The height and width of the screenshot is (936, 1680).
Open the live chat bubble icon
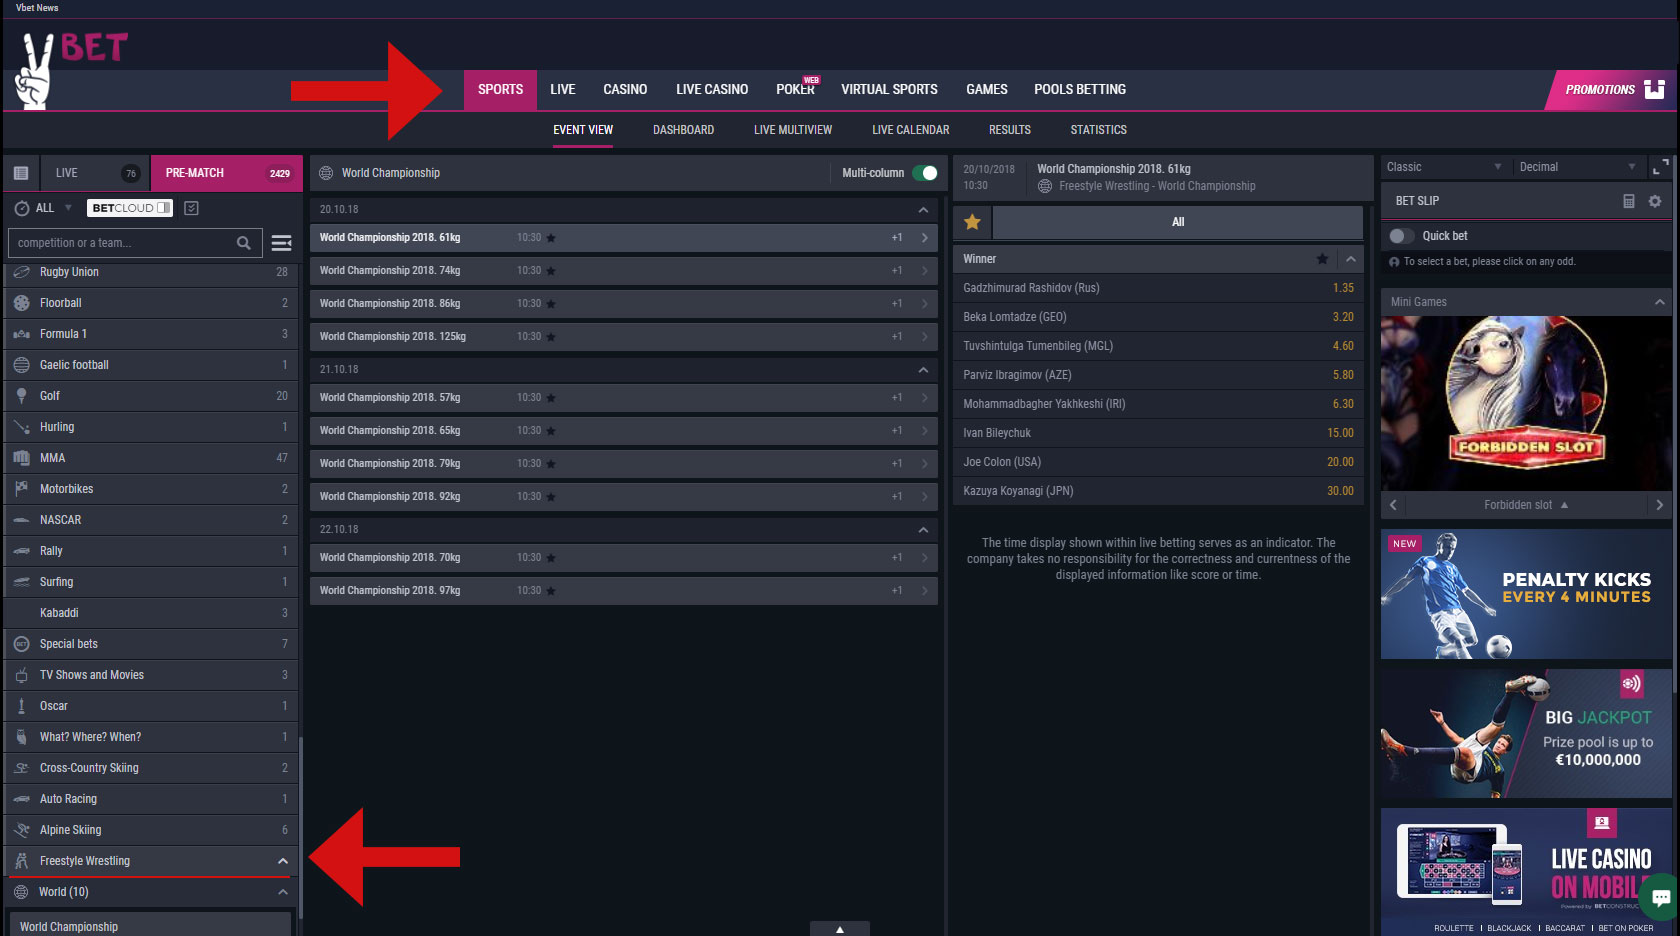point(1661,897)
